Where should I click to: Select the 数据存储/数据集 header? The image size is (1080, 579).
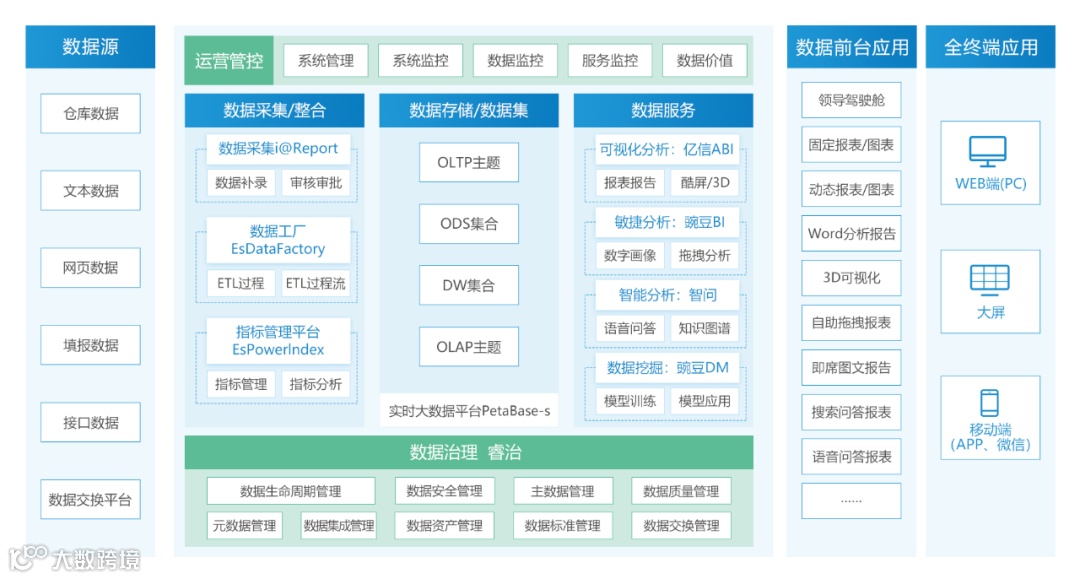click(468, 110)
